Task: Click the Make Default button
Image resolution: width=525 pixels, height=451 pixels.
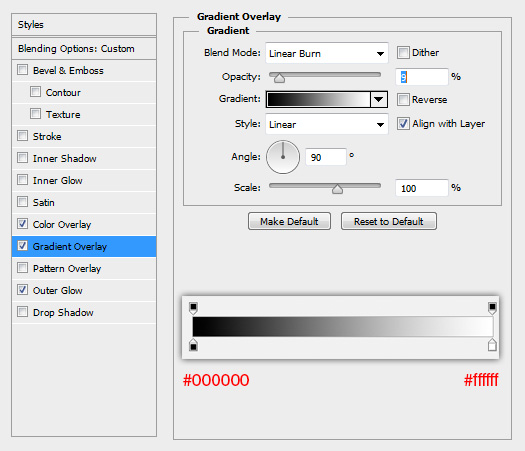Action: pos(289,221)
